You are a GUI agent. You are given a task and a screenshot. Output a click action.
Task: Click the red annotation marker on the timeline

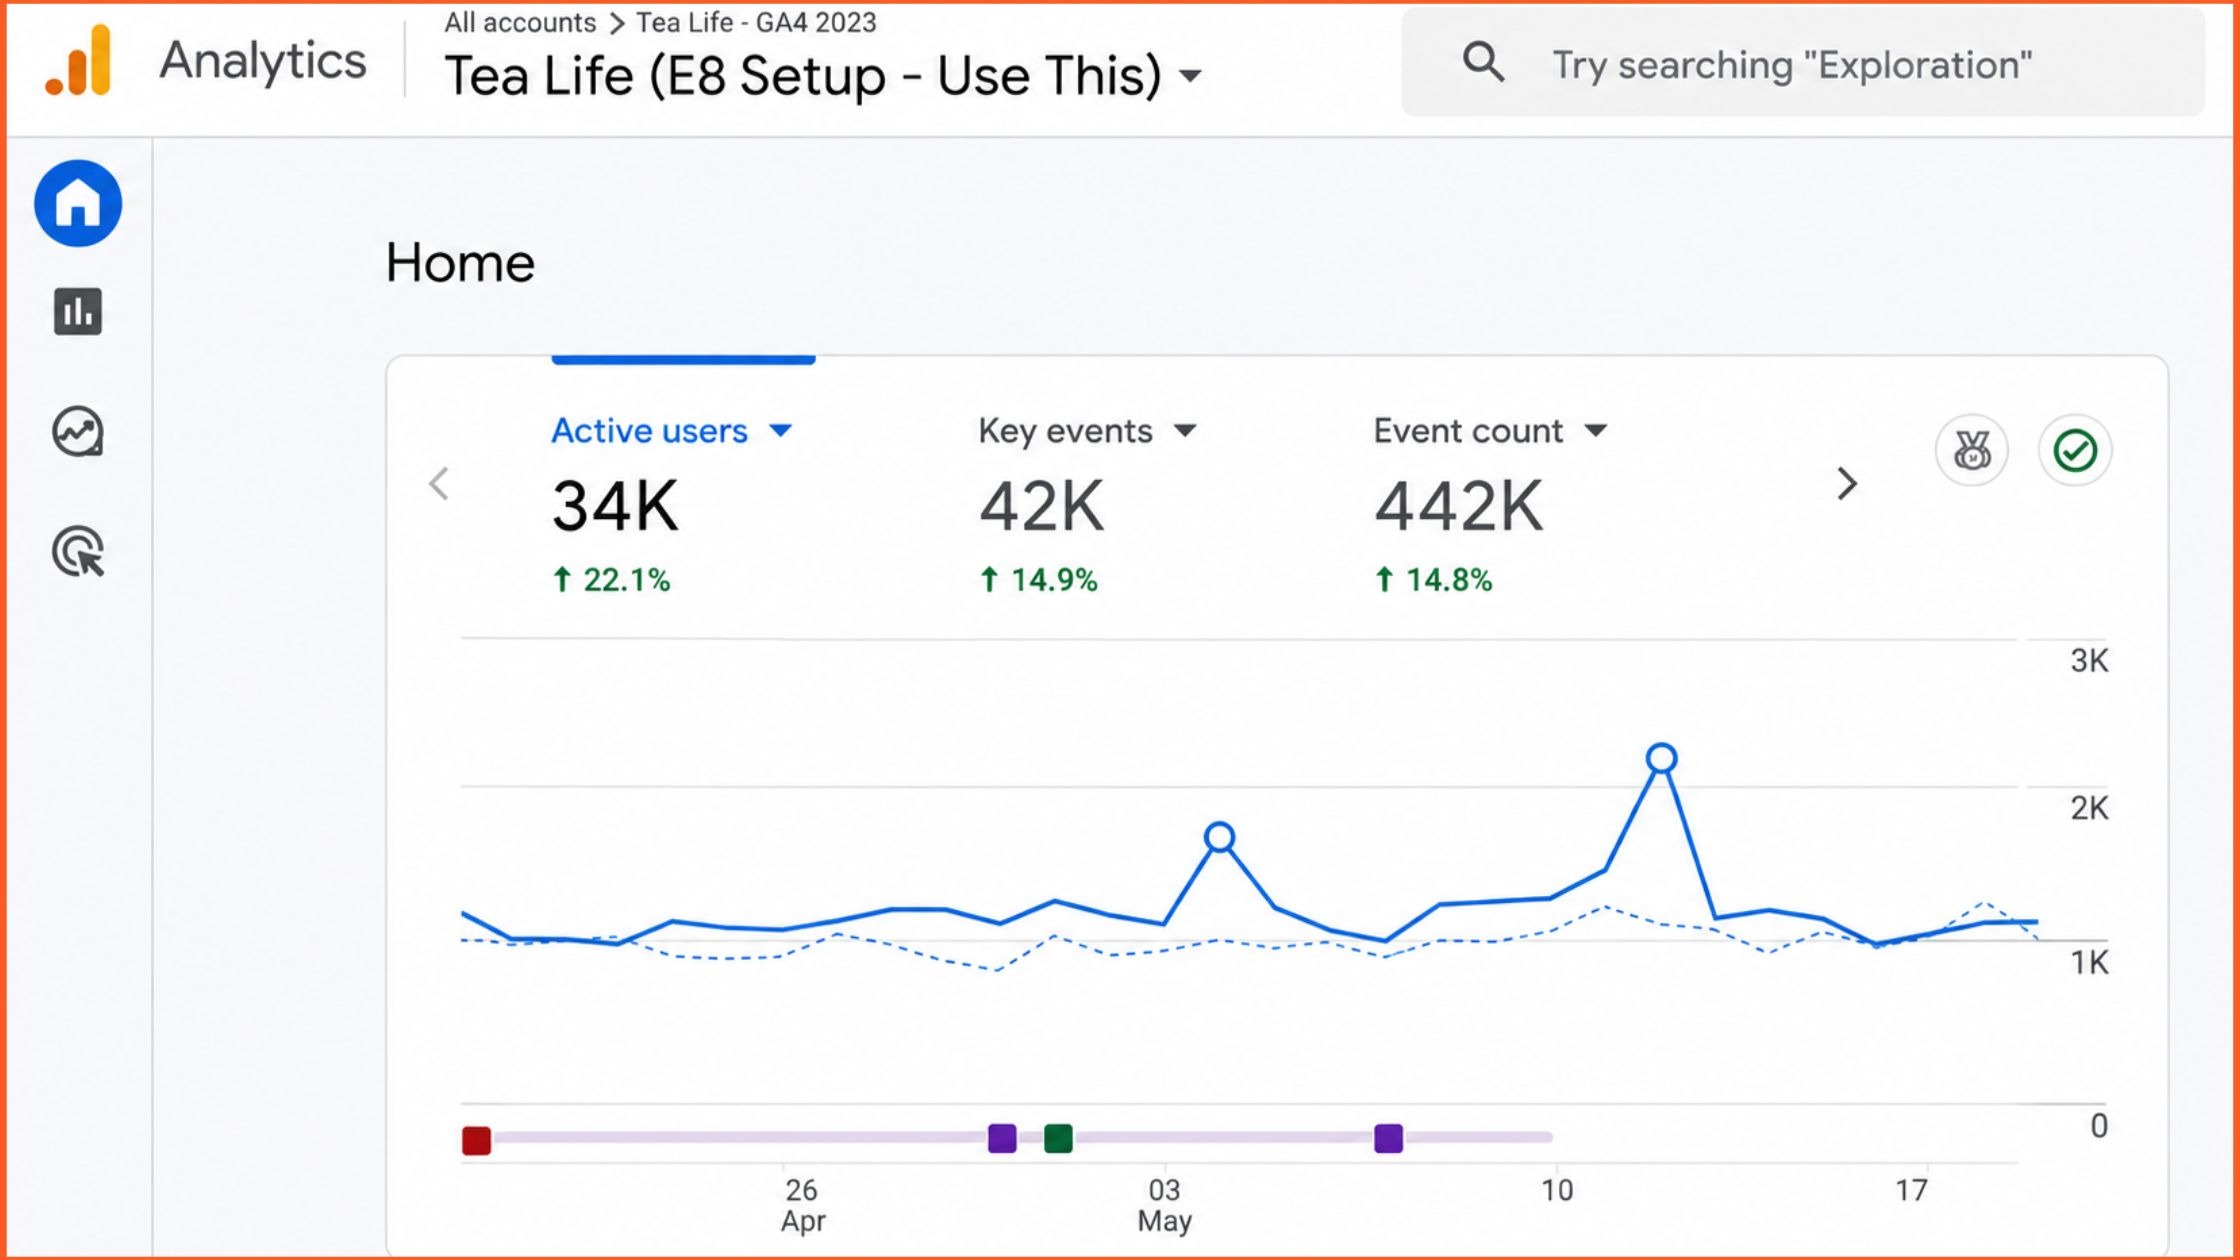[x=476, y=1140]
